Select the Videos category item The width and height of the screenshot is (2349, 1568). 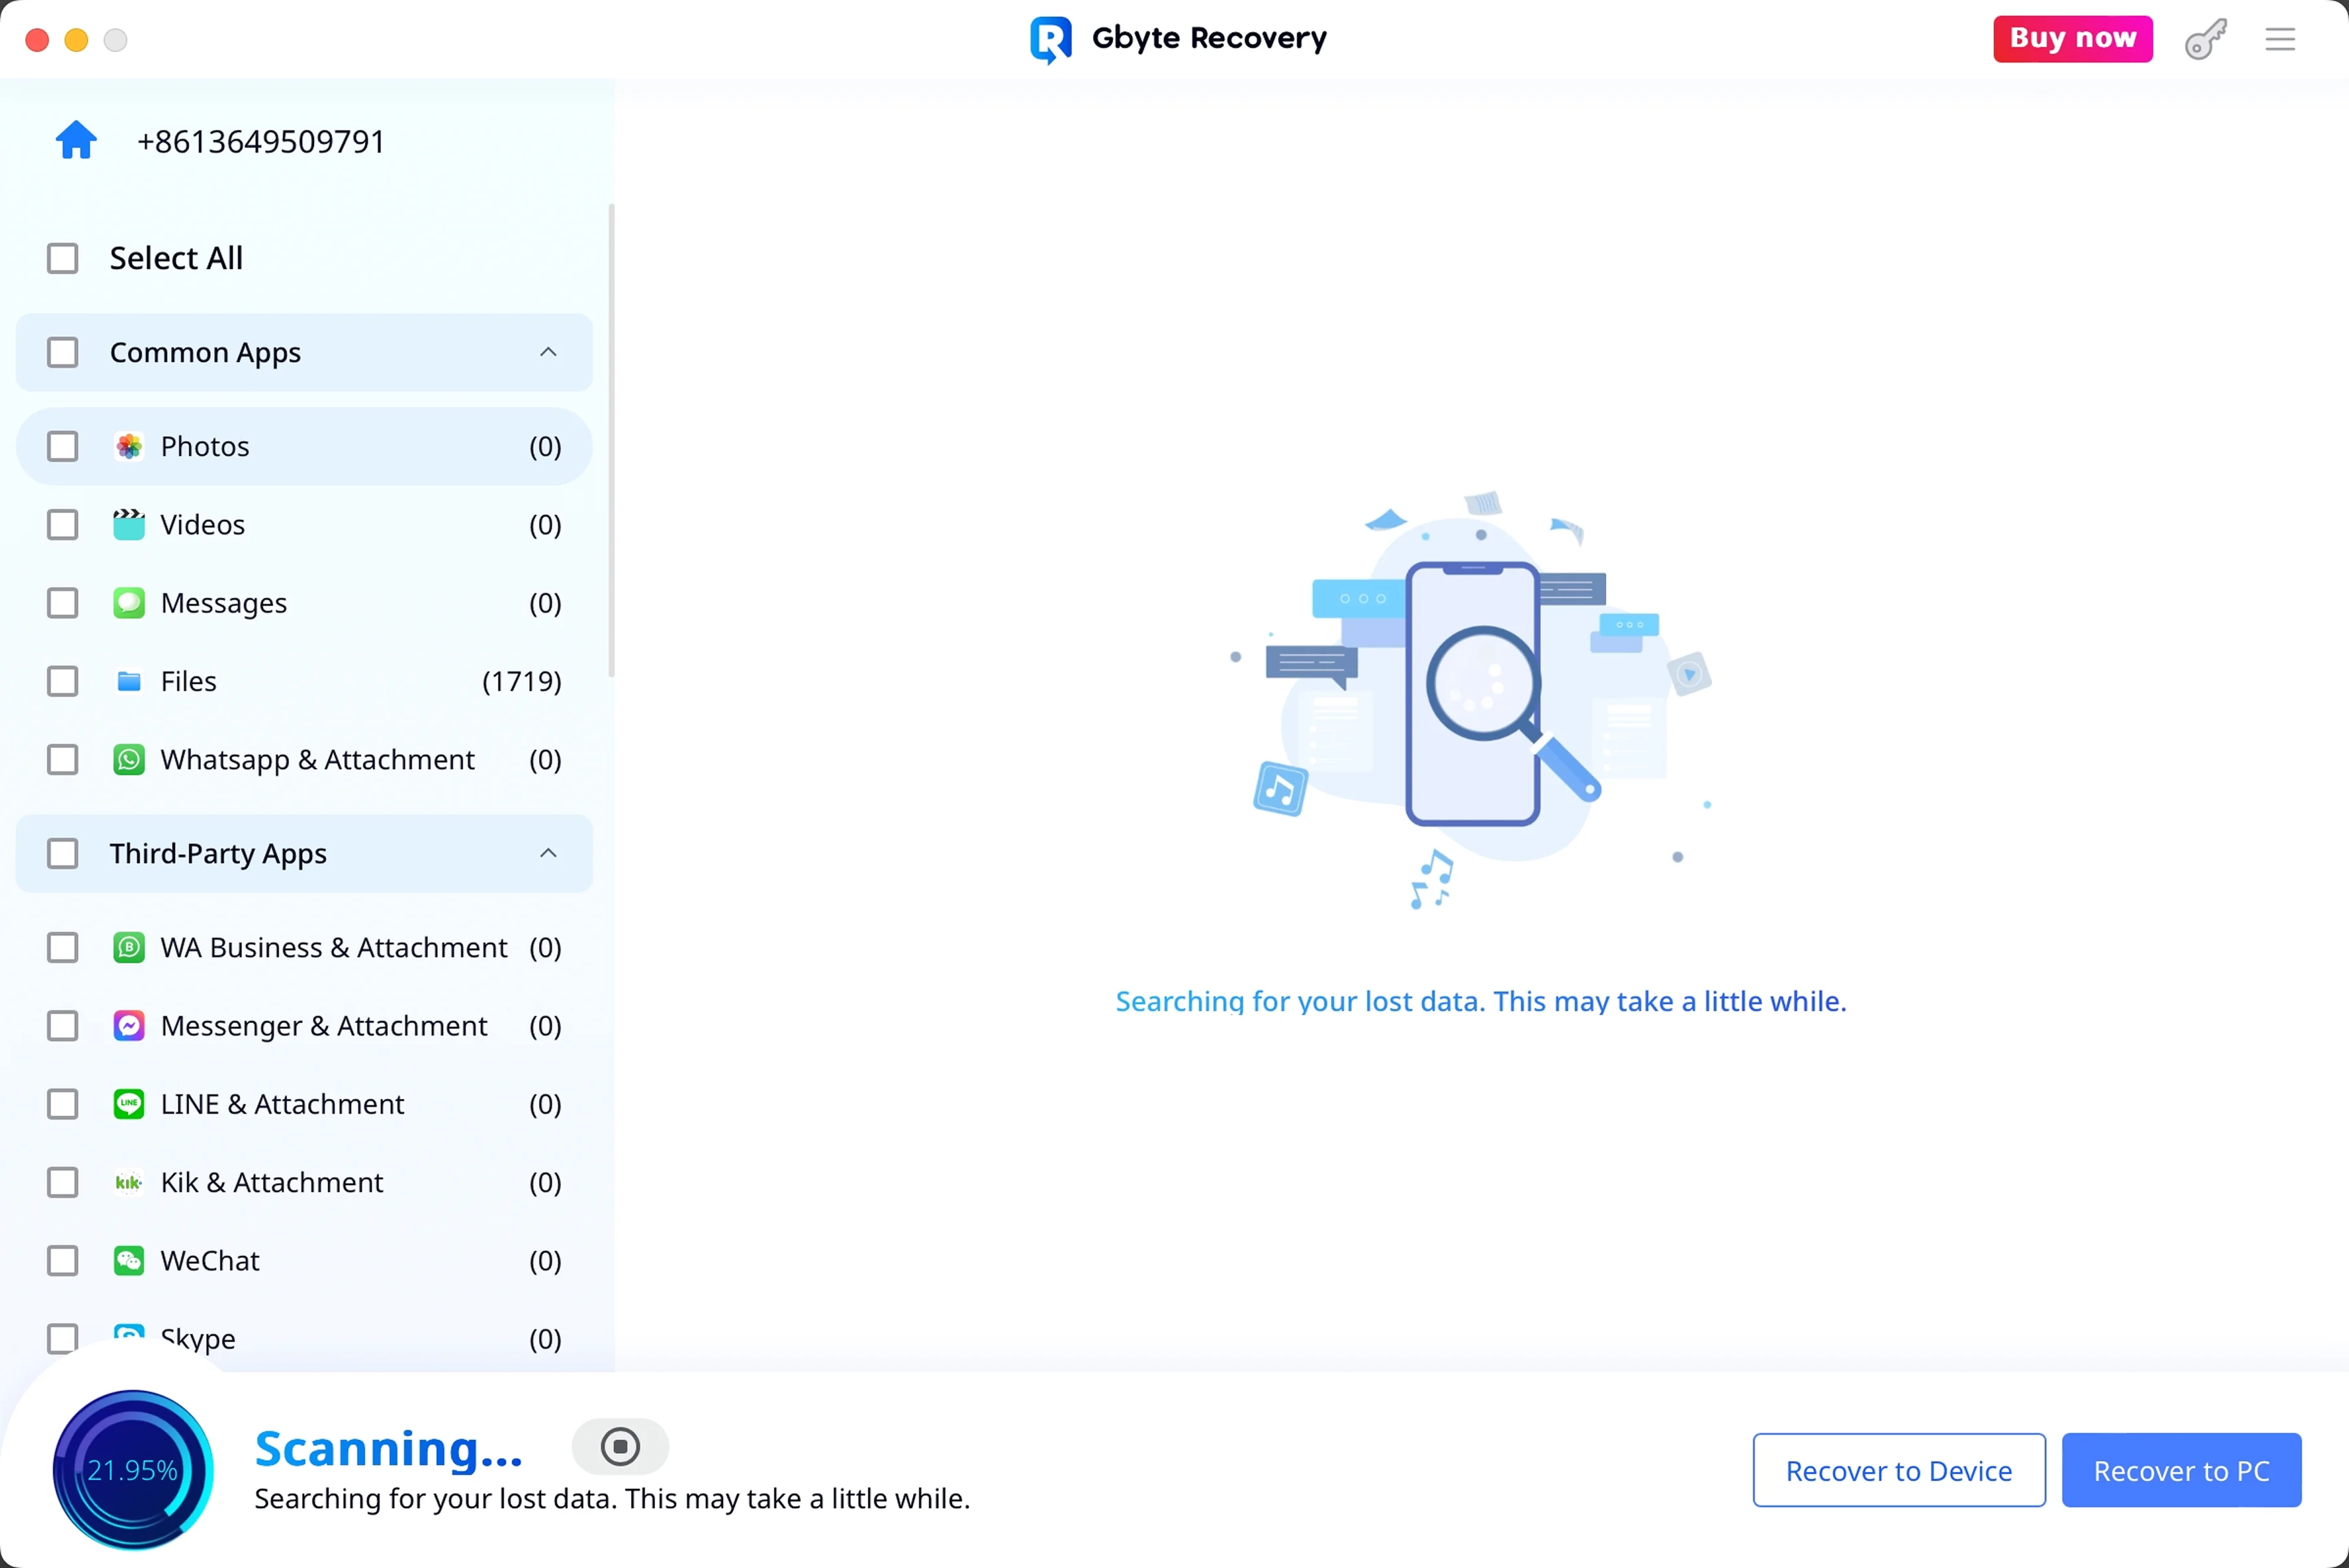click(x=203, y=525)
